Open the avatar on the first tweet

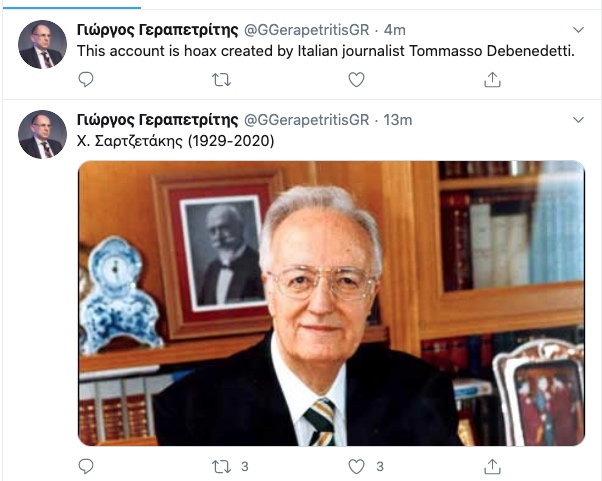point(42,45)
